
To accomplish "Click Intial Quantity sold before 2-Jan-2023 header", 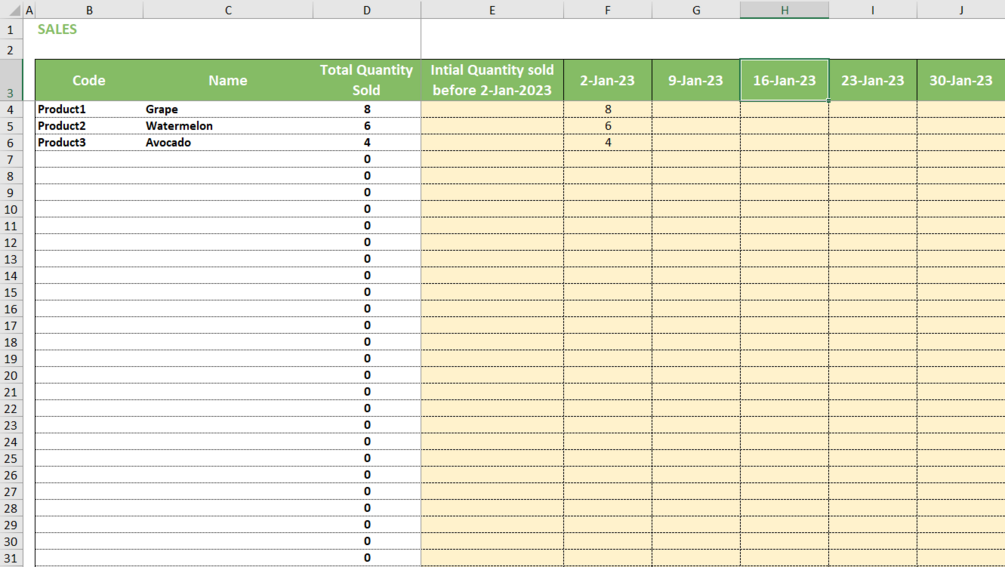I will (492, 80).
